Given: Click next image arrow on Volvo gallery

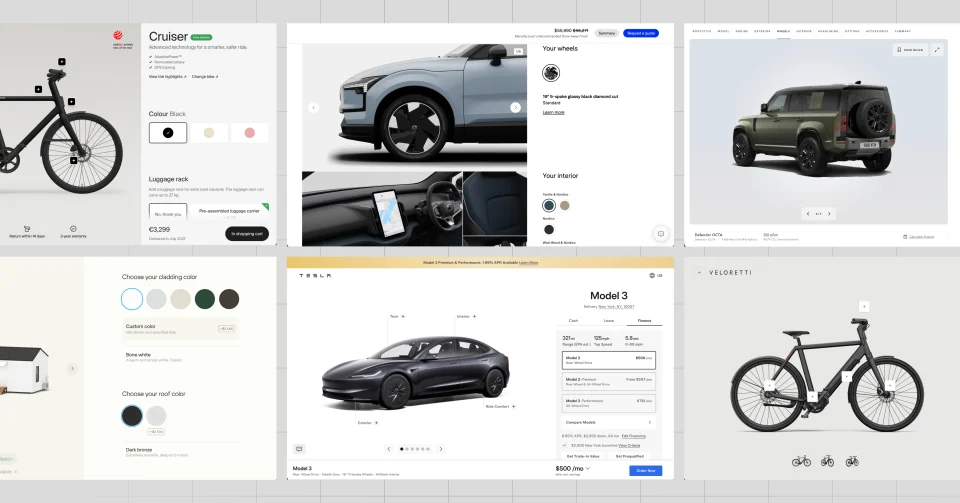Looking at the screenshot, I should coord(516,107).
